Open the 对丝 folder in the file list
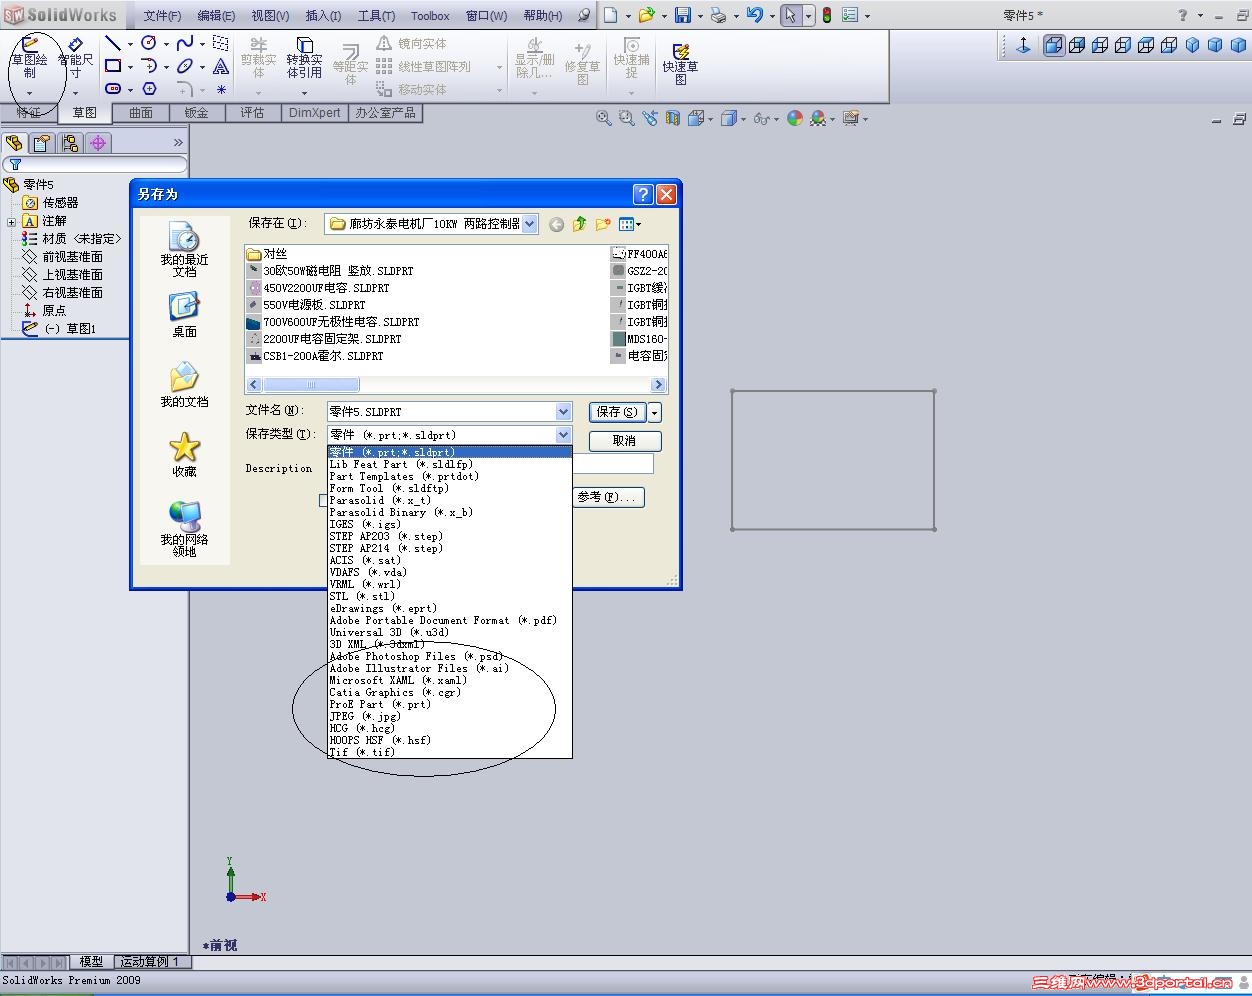The height and width of the screenshot is (996, 1252). 267,254
